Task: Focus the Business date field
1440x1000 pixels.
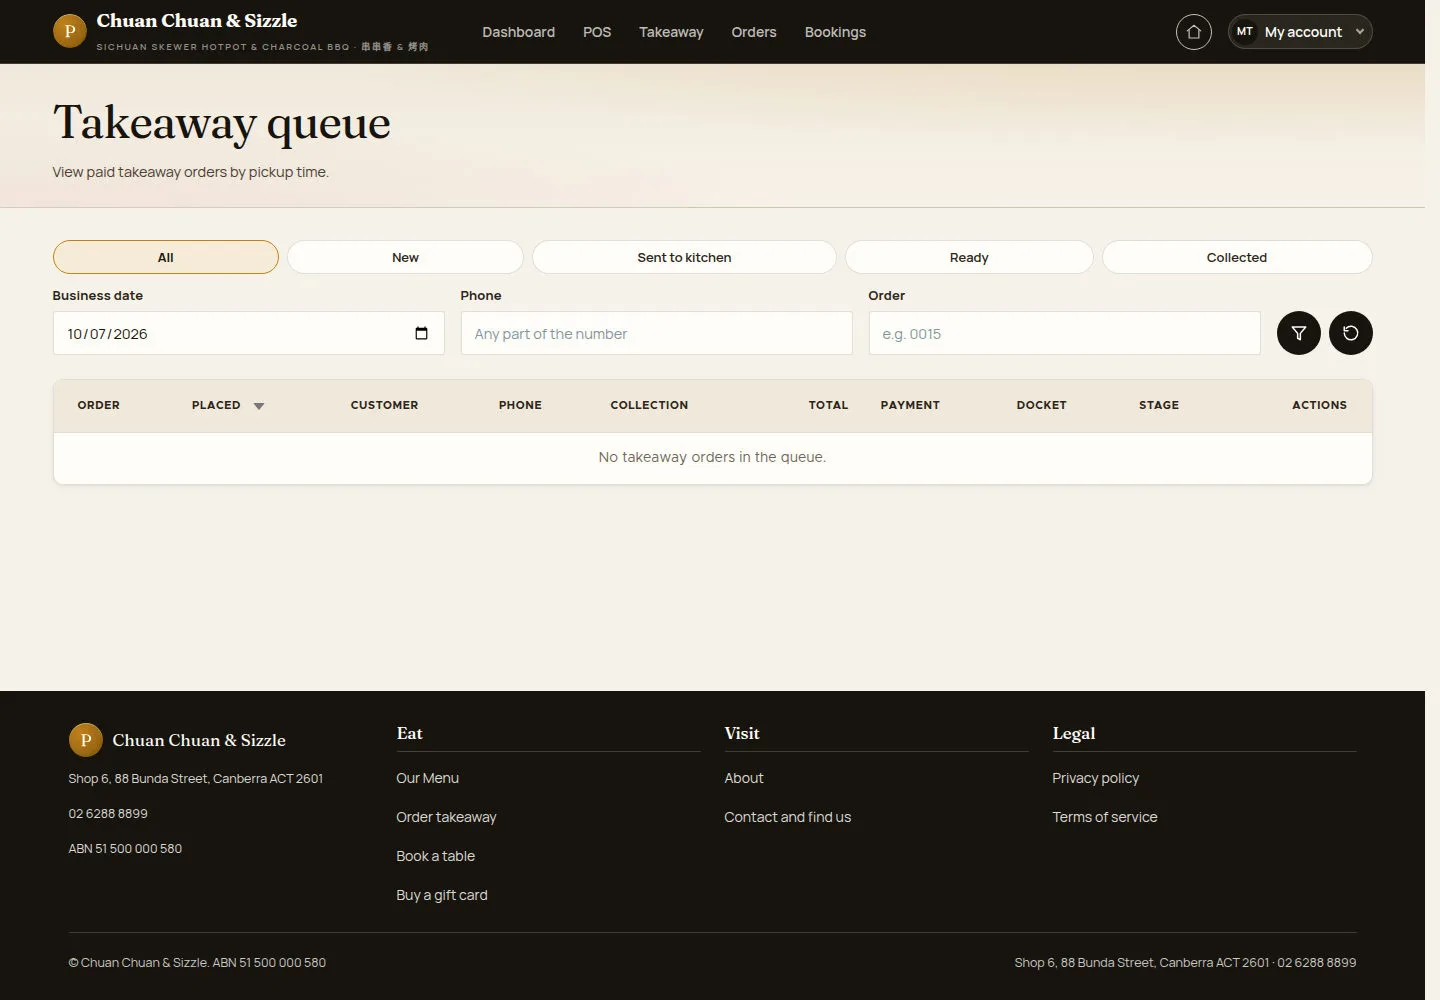Action: pos(248,333)
